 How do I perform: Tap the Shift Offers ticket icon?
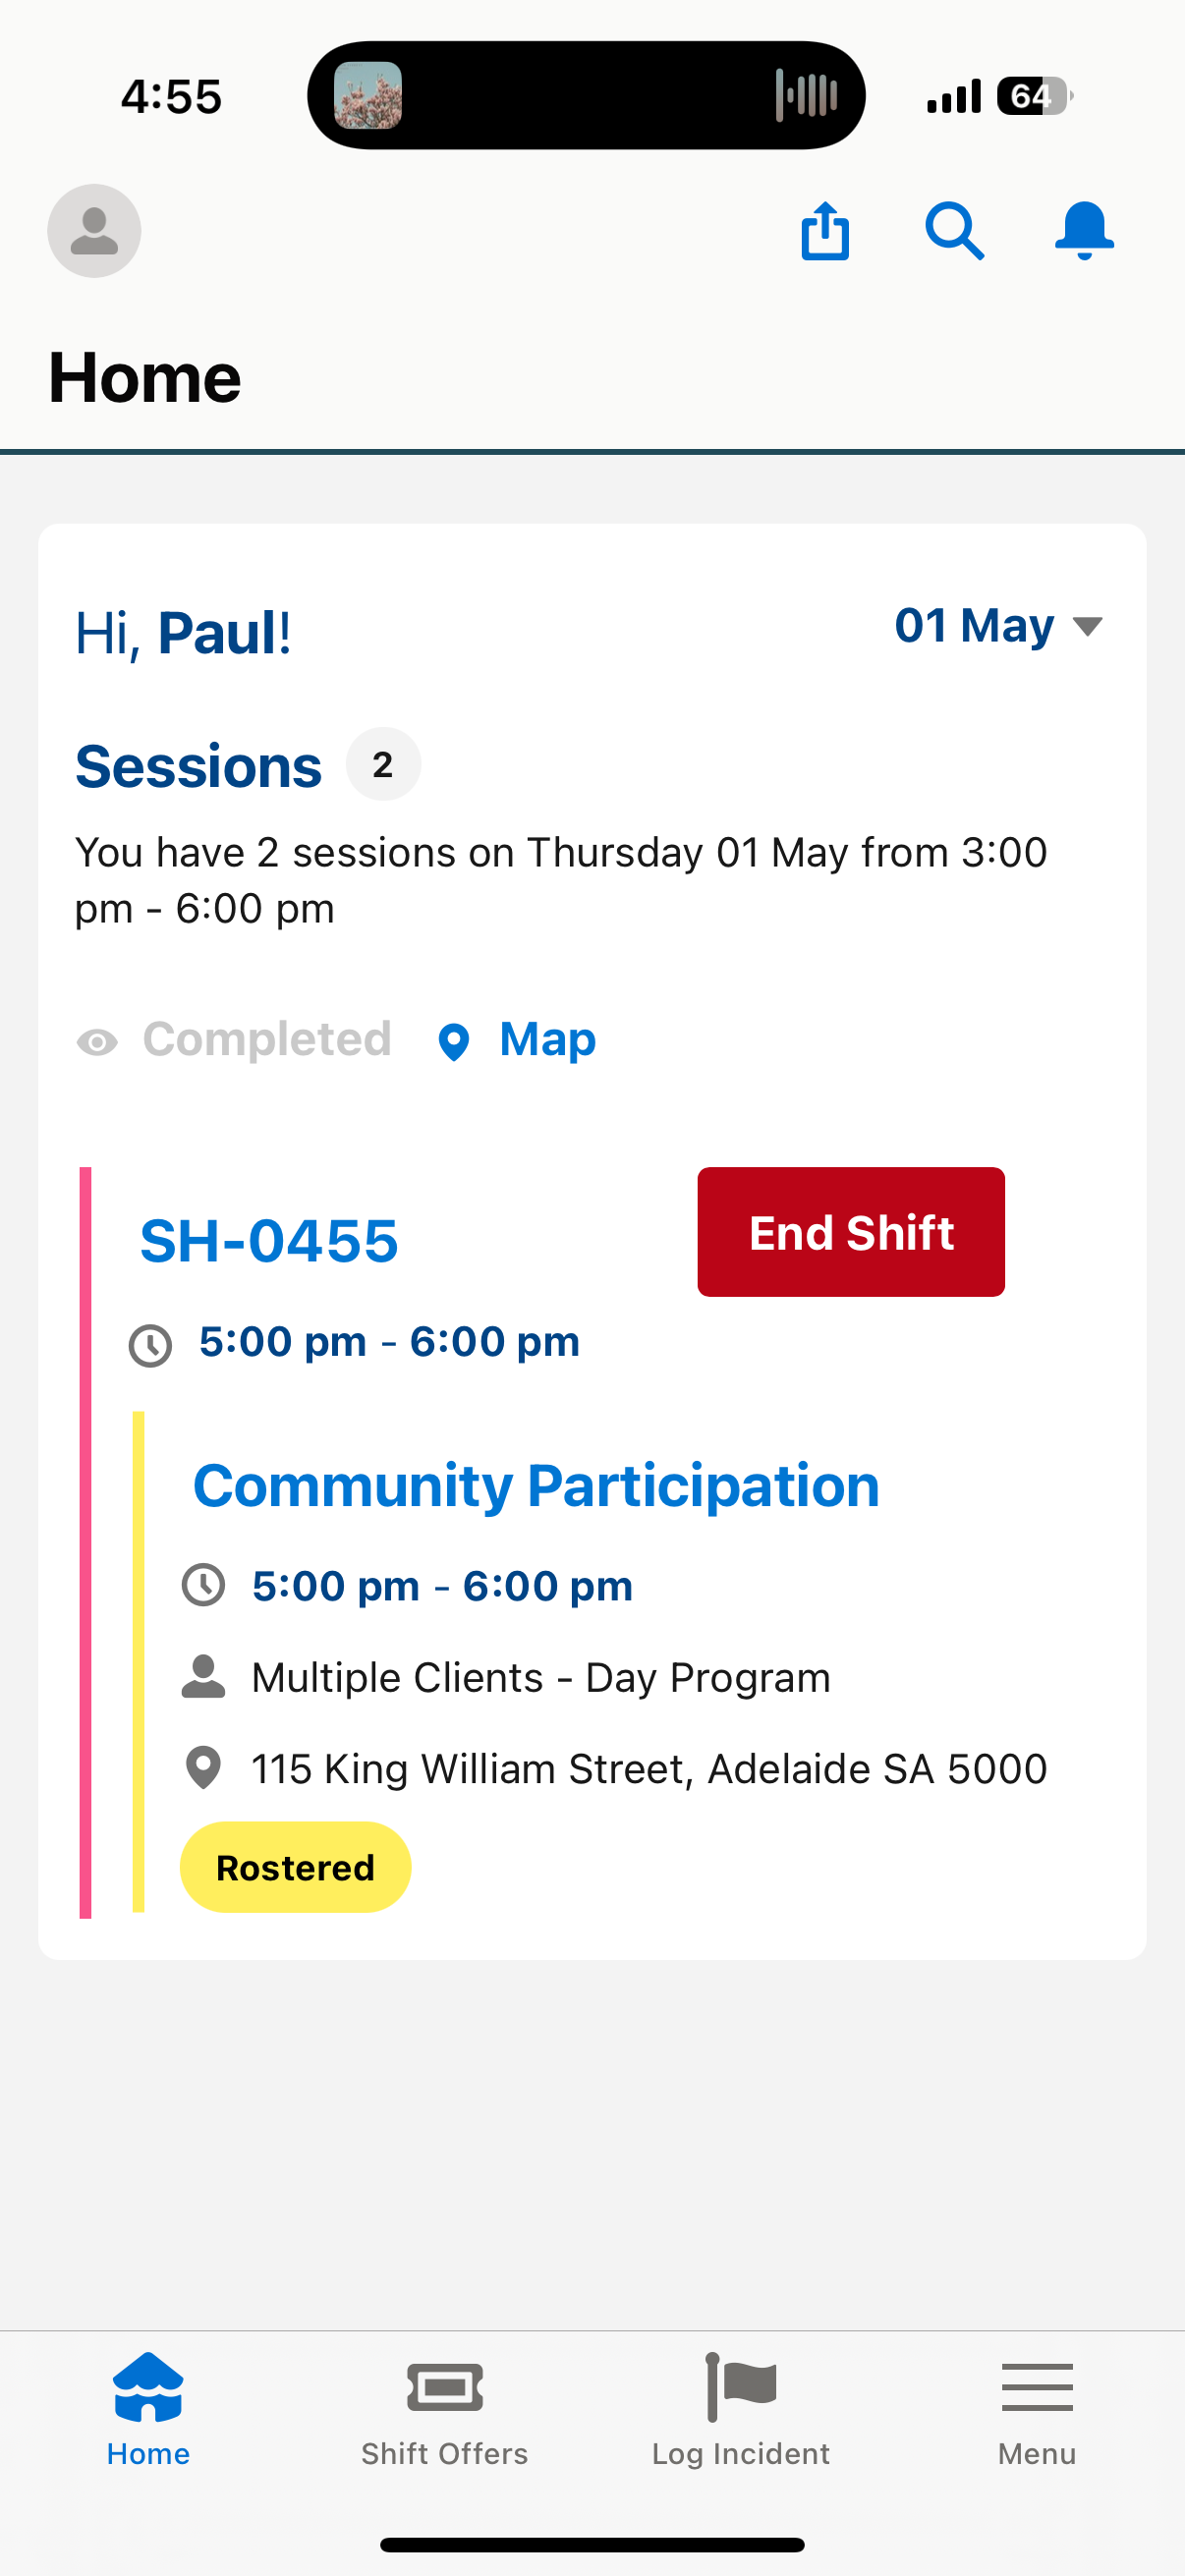445,2389
